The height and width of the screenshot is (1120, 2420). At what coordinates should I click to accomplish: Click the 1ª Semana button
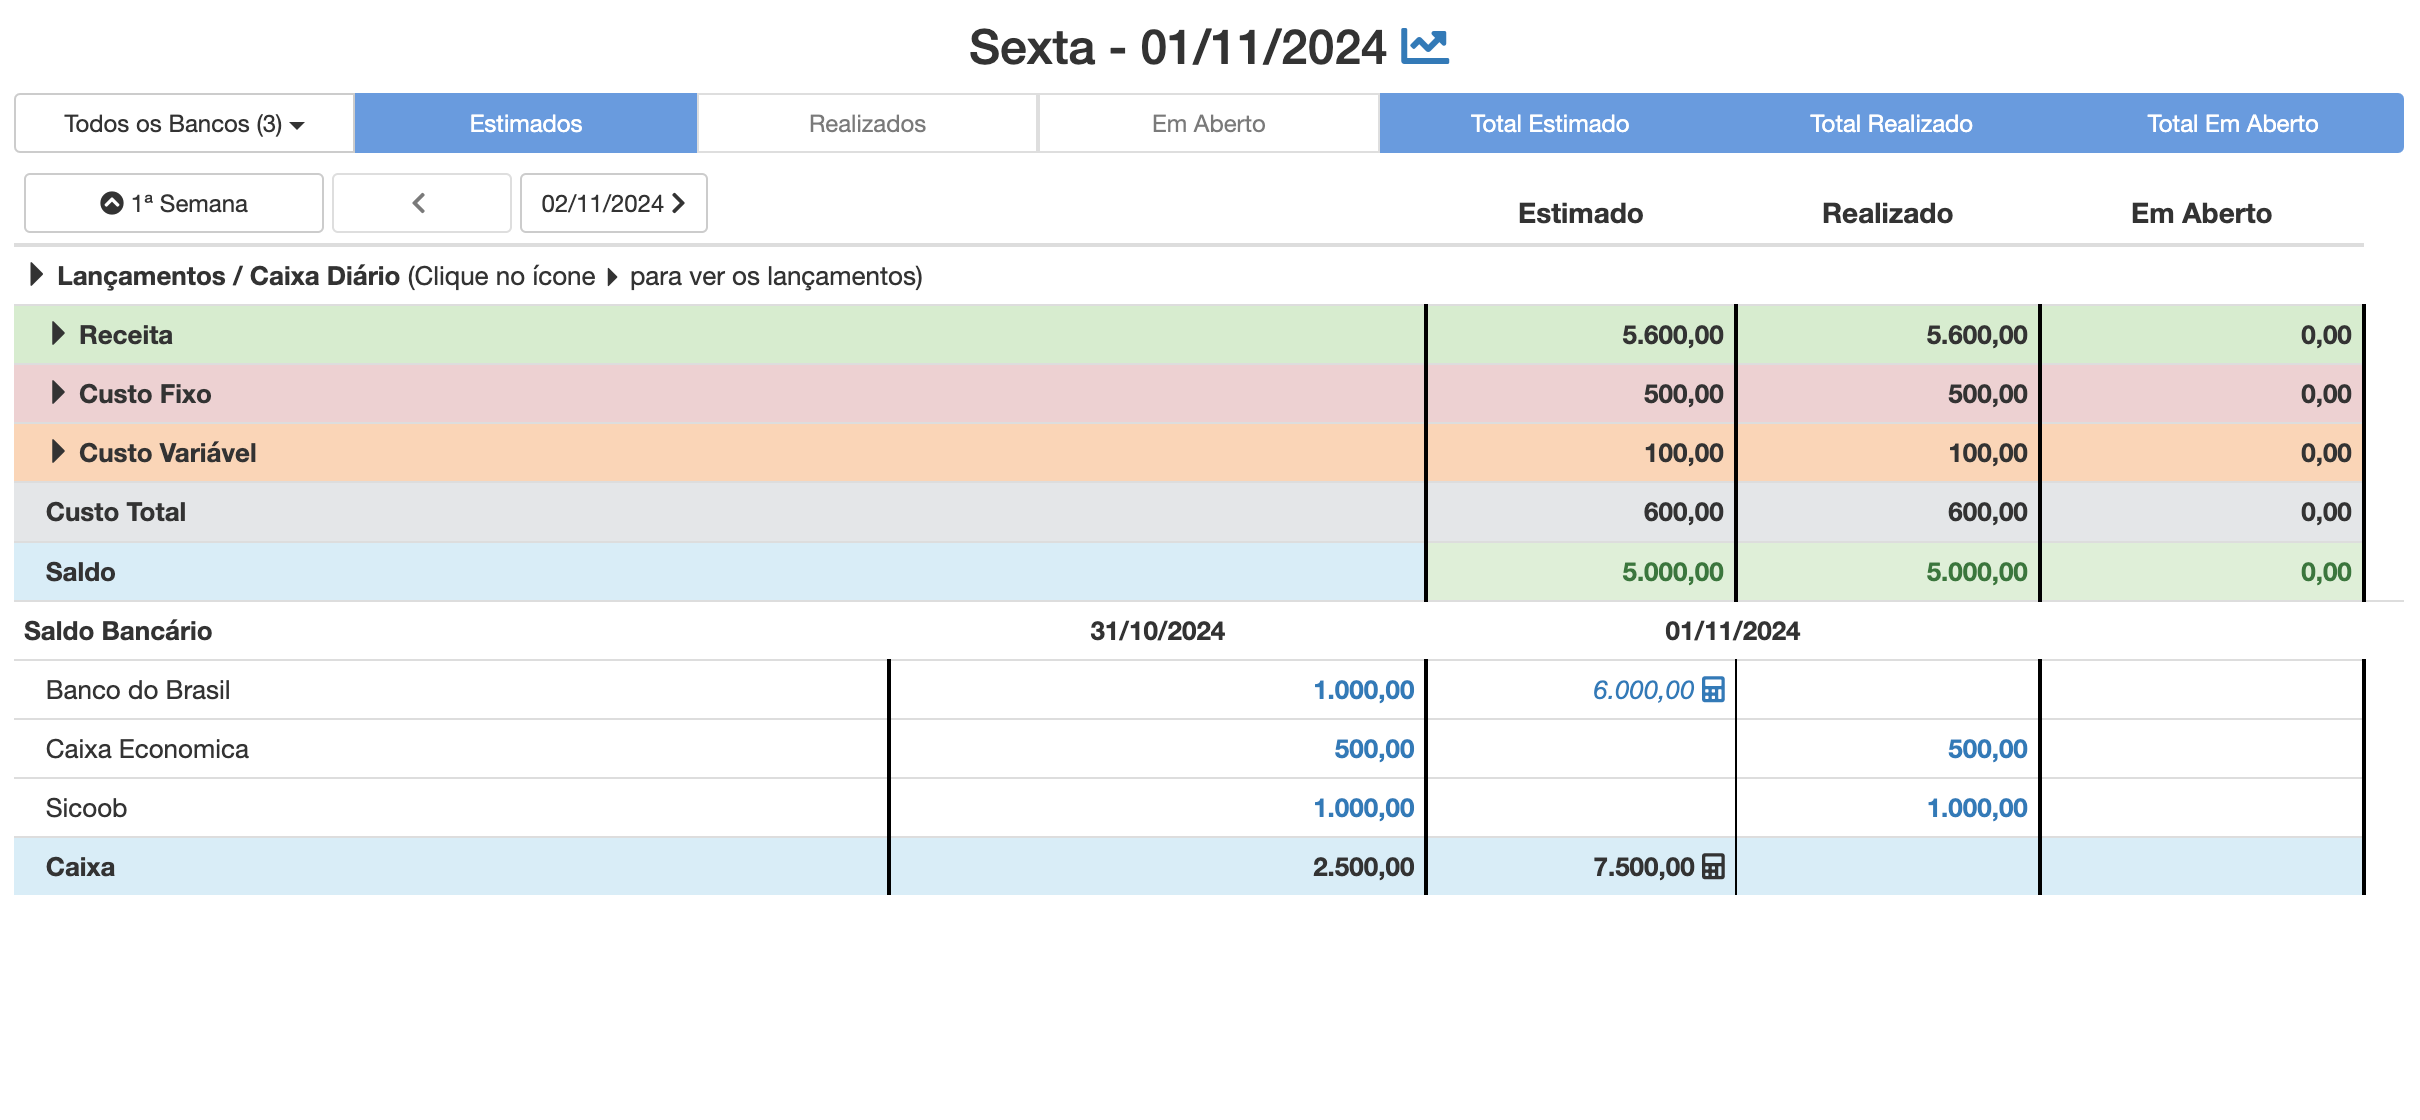(x=174, y=203)
